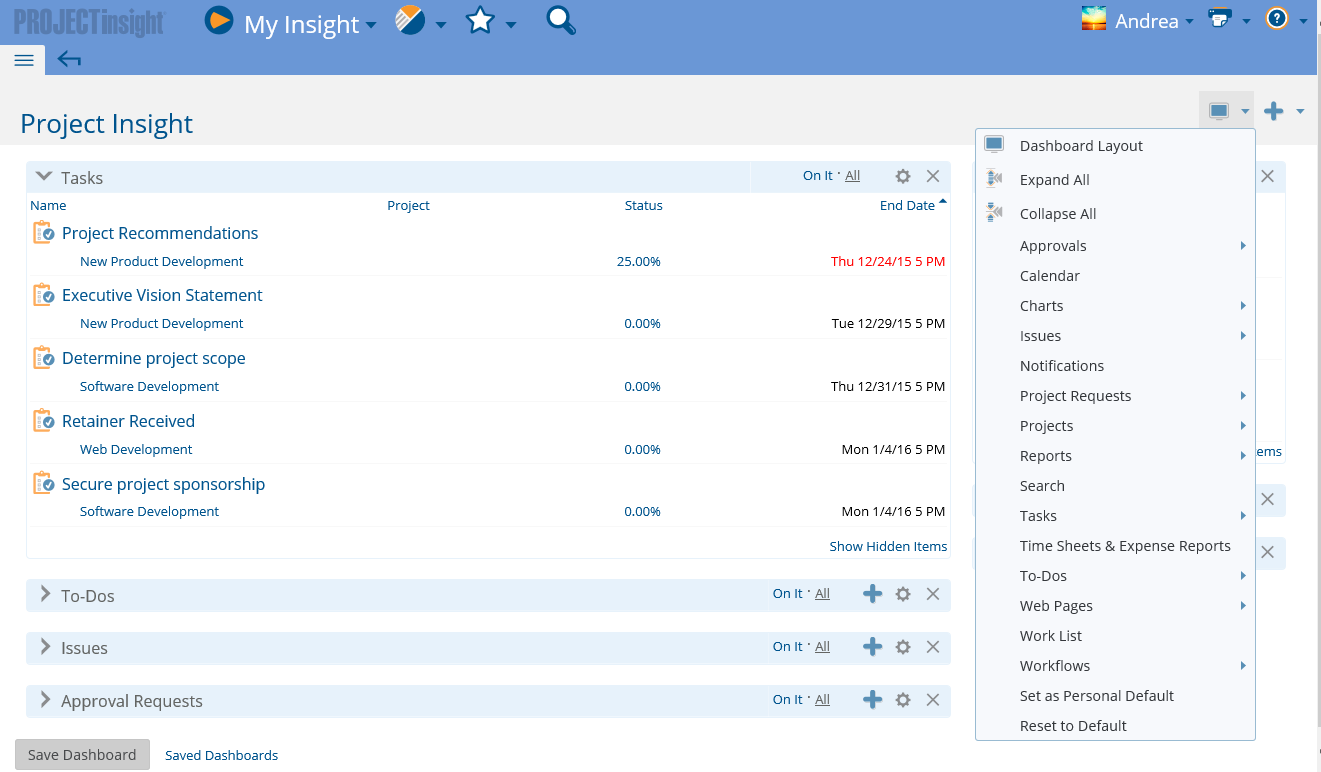Expand the To-Dos panel
This screenshot has height=772, width=1321.
(45, 594)
